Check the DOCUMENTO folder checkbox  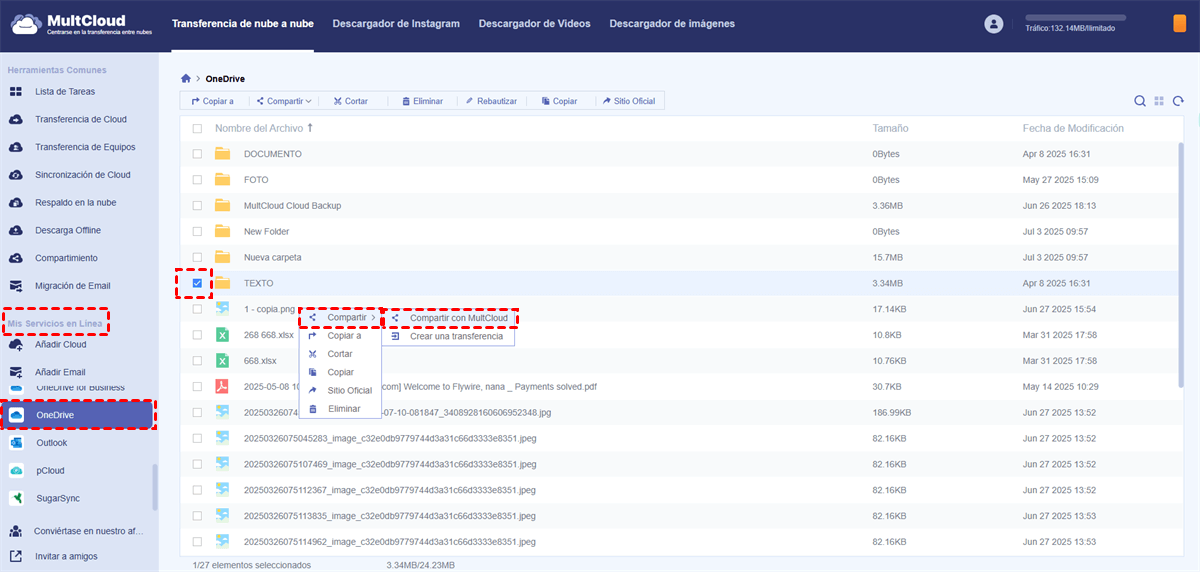point(197,154)
